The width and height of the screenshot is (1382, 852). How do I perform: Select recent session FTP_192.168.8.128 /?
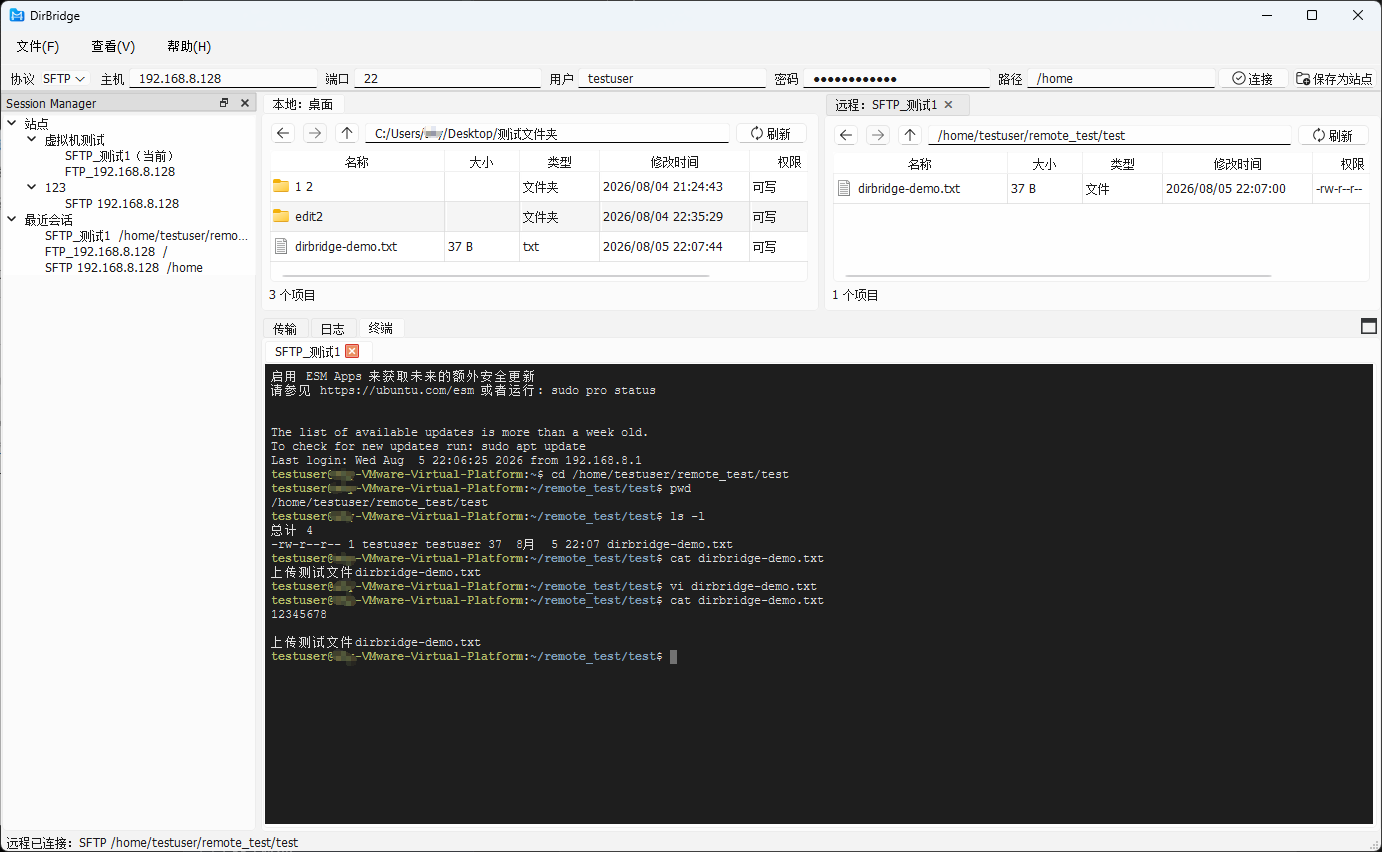tap(106, 251)
